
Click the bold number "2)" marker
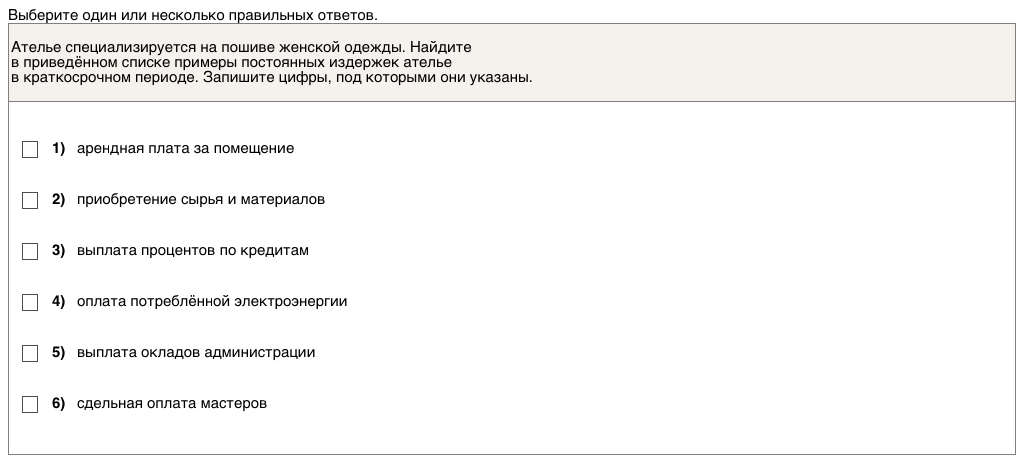(58, 199)
